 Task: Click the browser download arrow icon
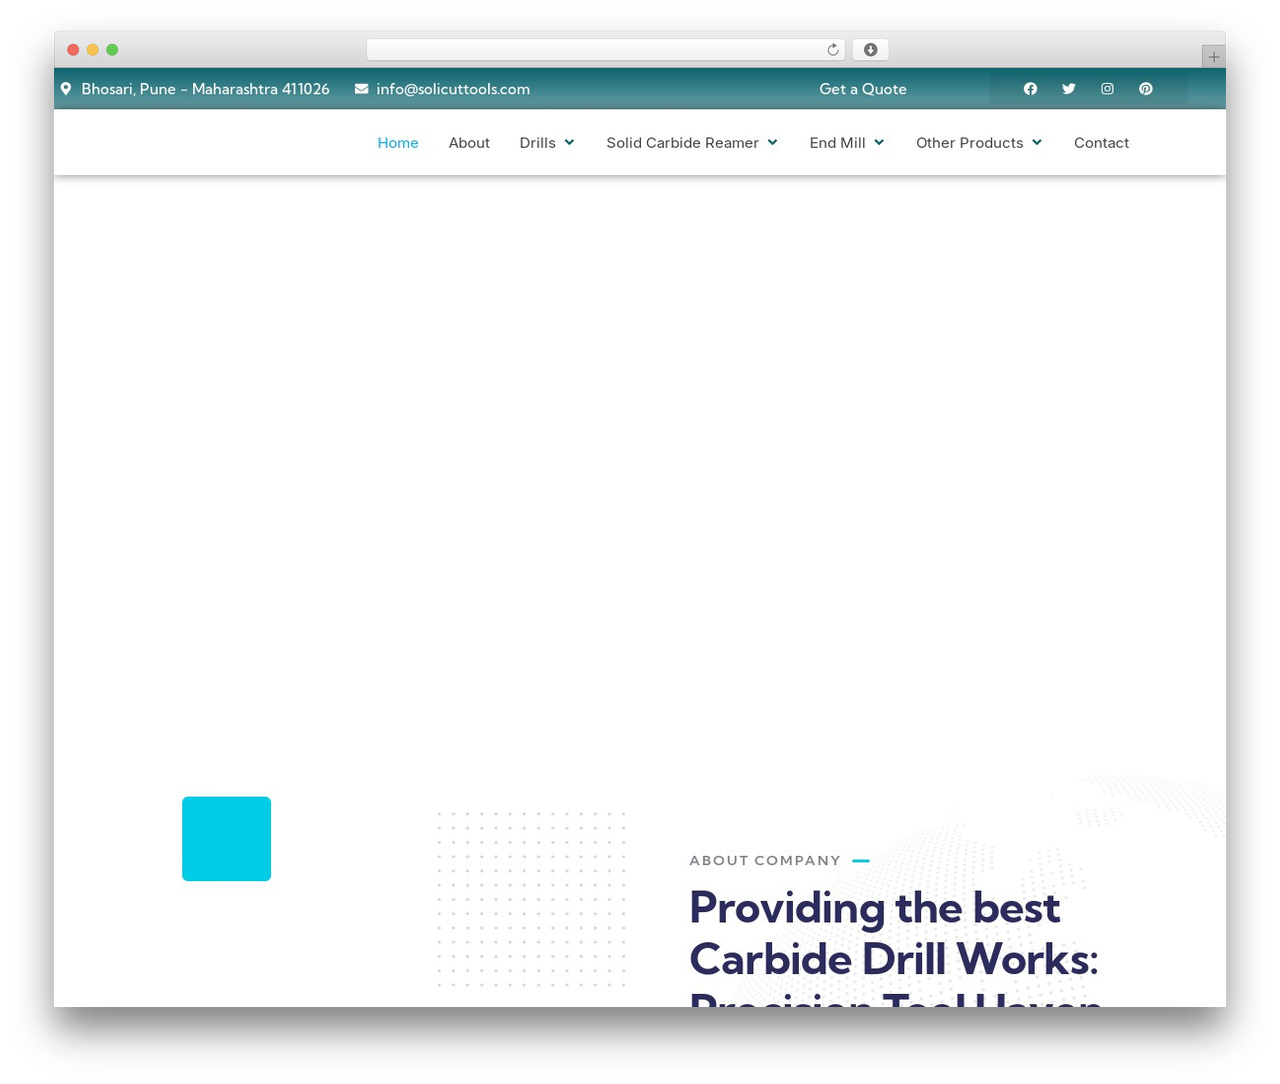click(x=870, y=50)
